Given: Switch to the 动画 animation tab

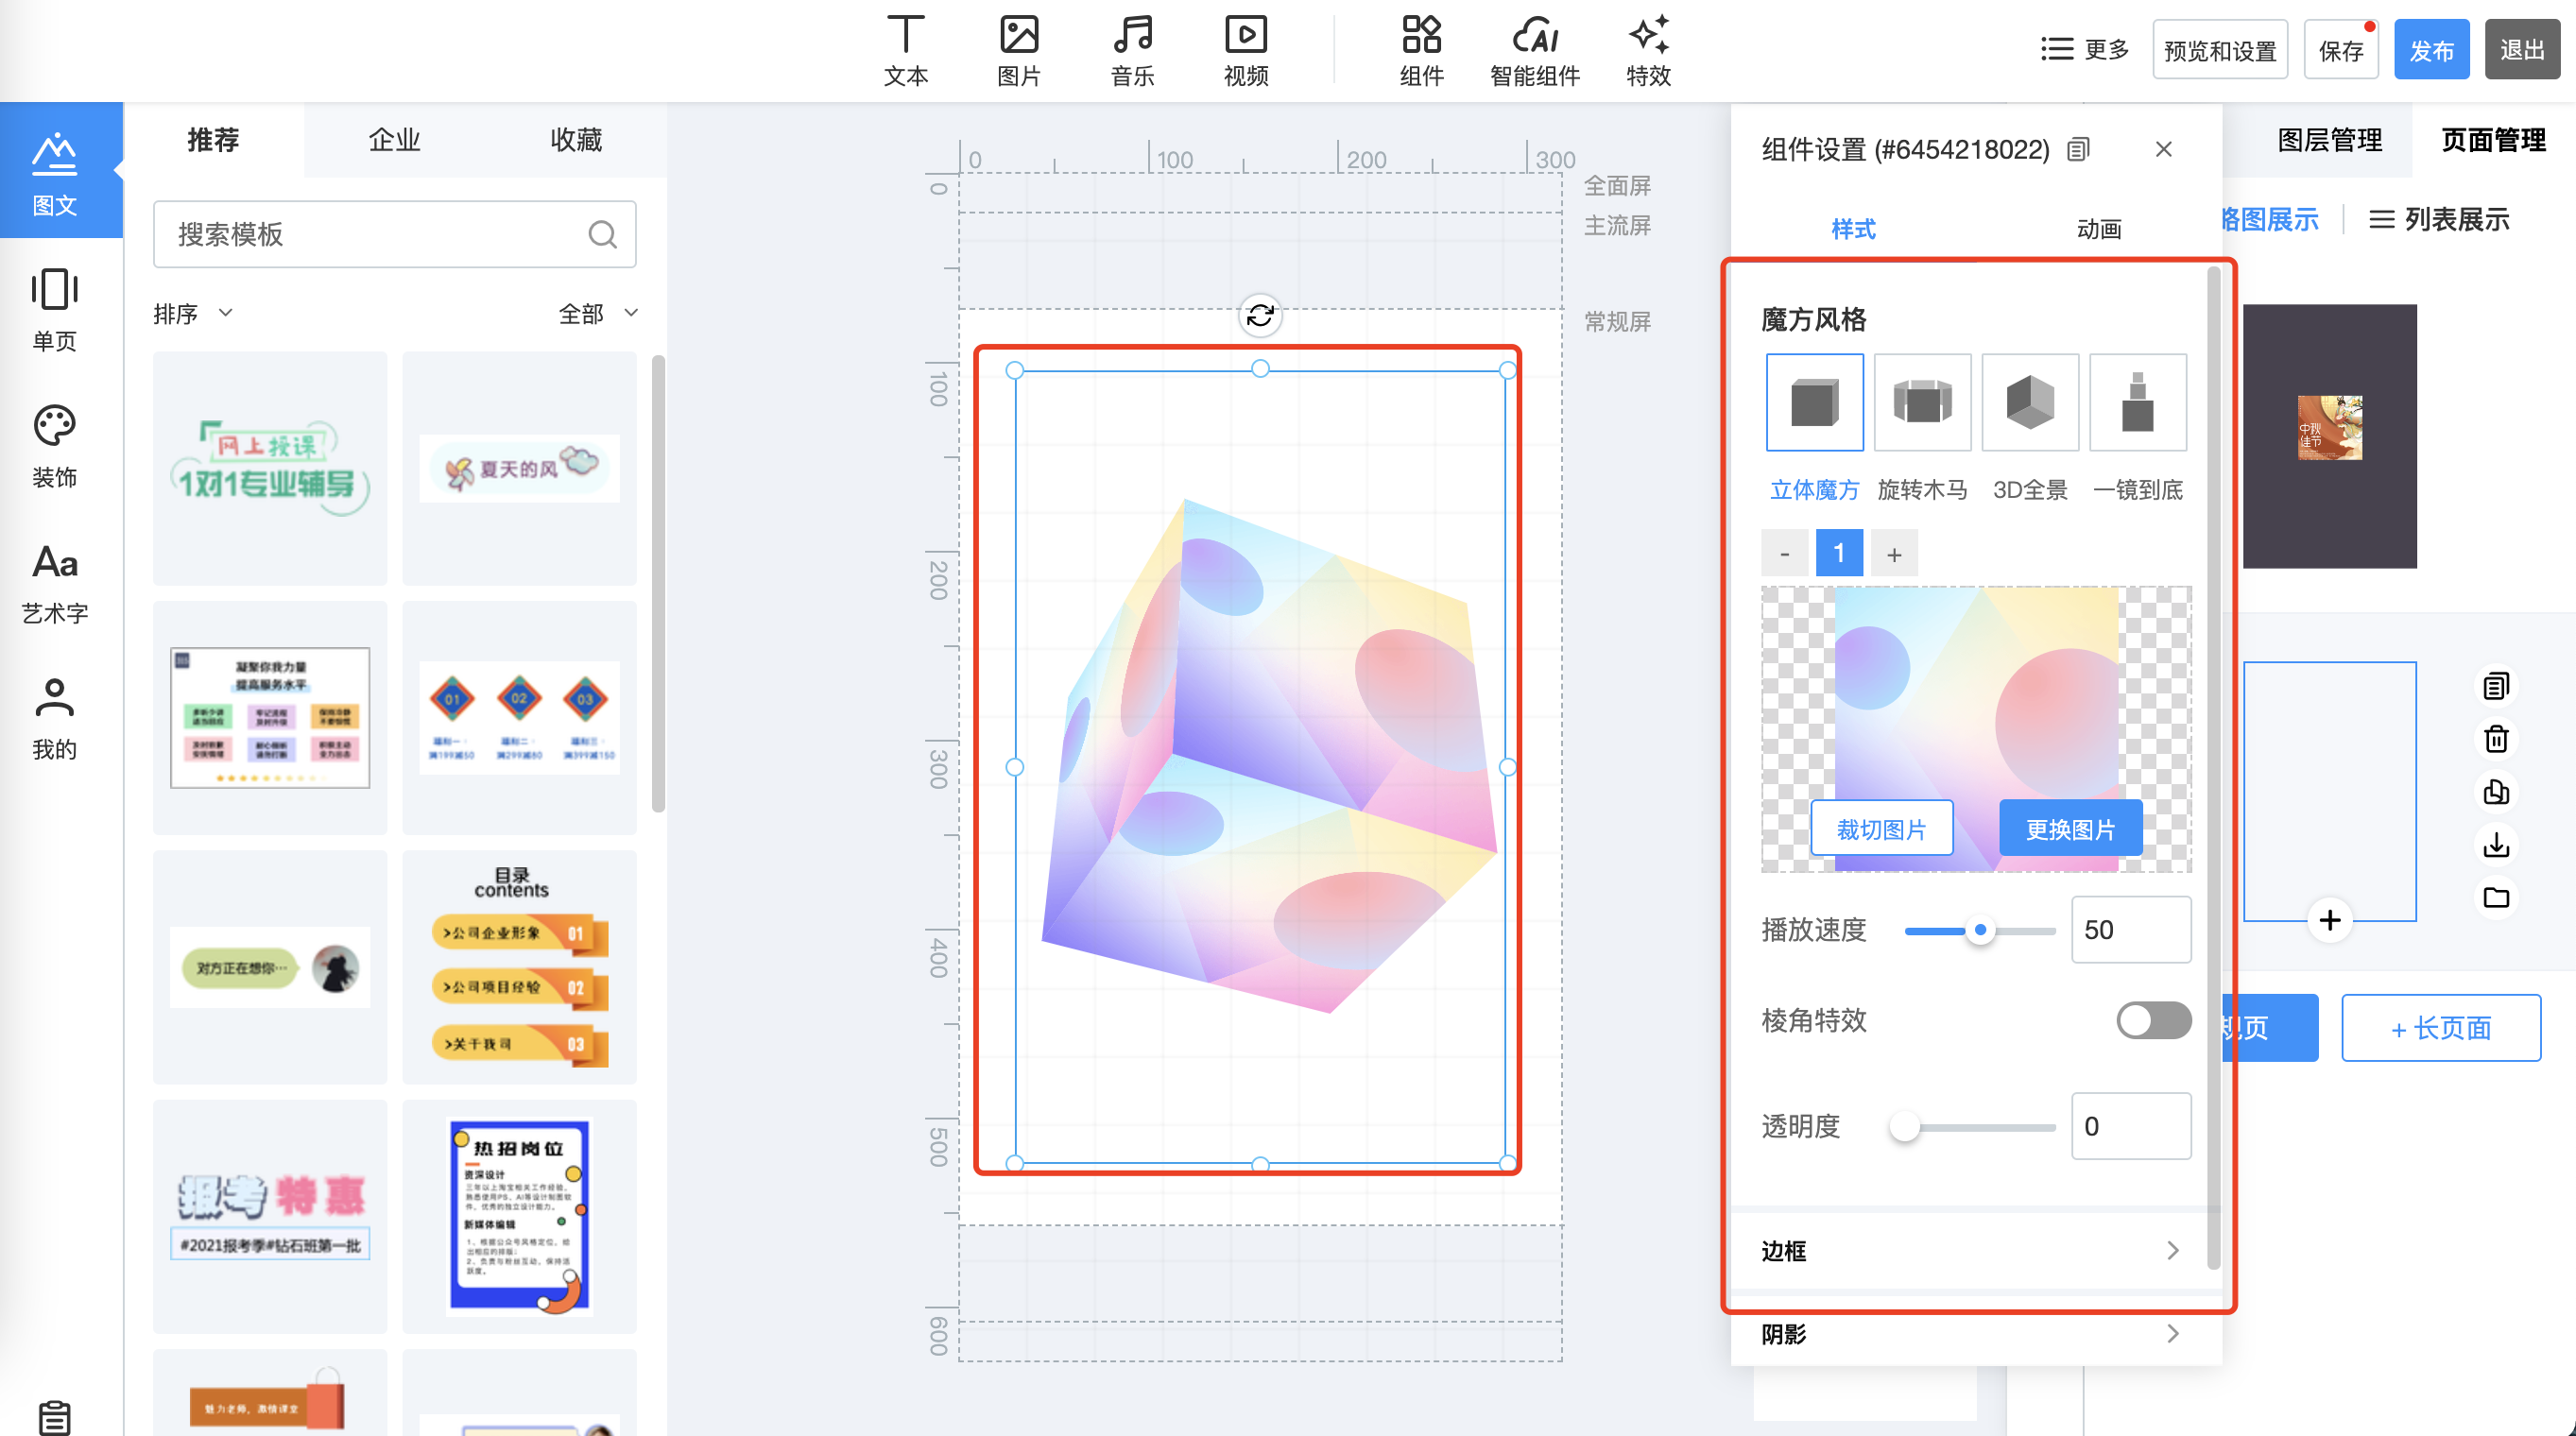Looking at the screenshot, I should [2099, 229].
